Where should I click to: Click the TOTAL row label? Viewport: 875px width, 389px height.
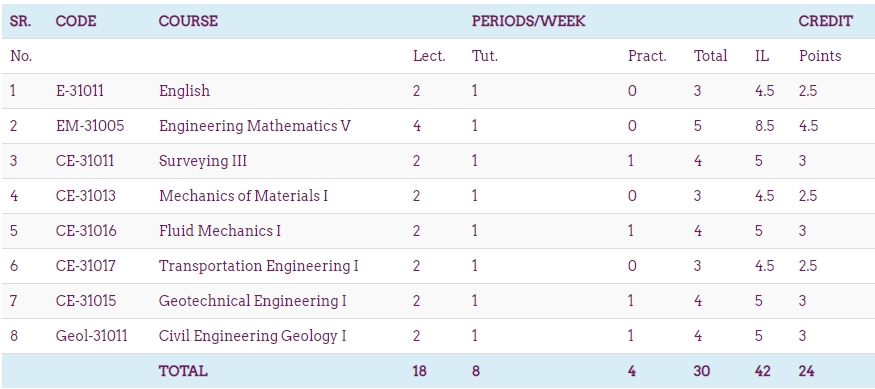pos(183,371)
